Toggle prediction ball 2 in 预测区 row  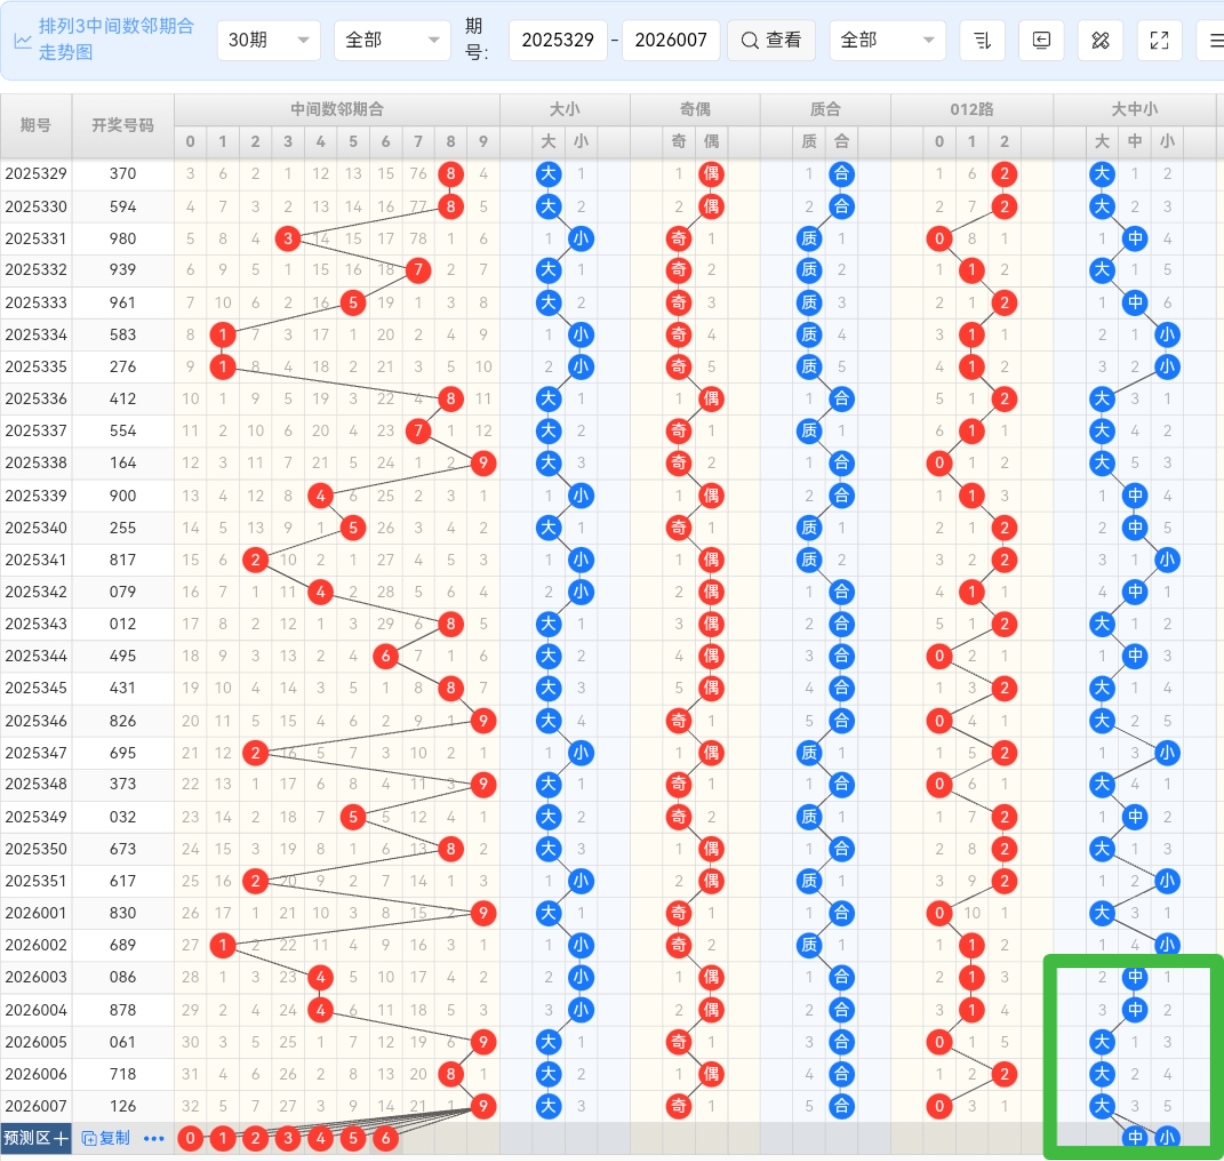[256, 1138]
